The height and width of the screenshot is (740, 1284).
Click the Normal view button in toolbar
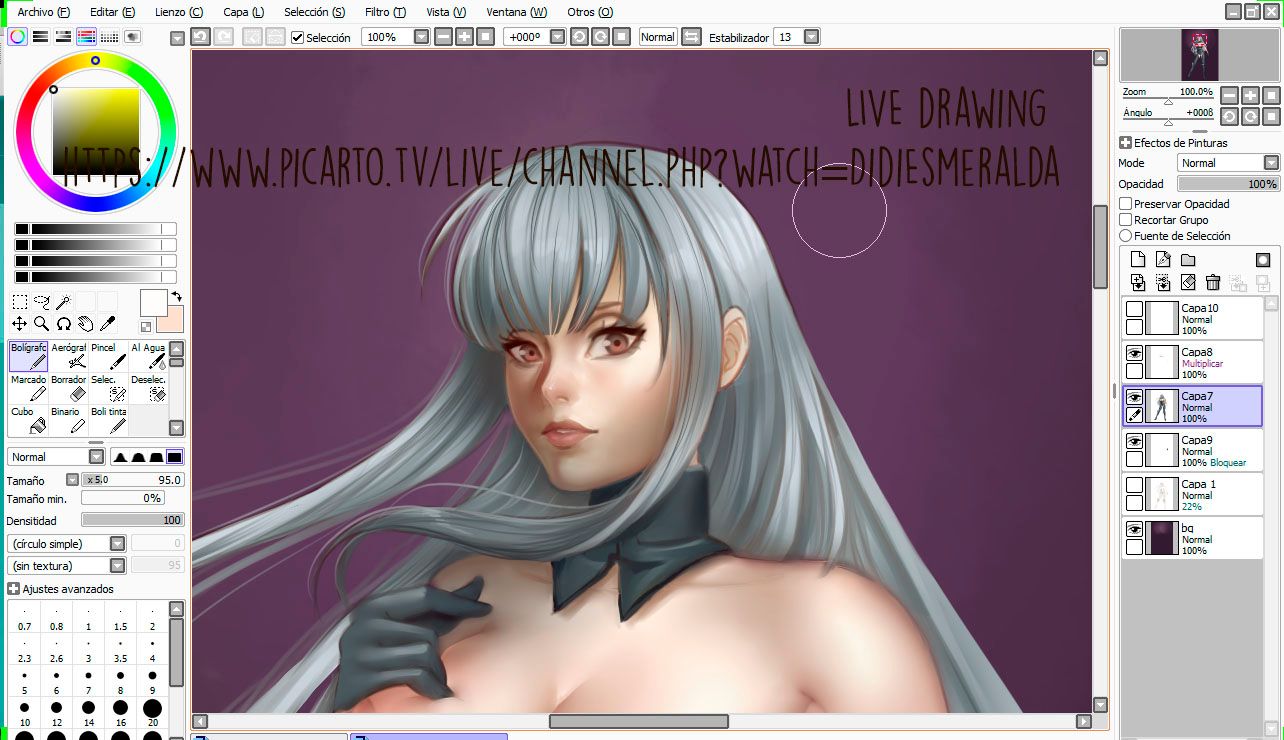(658, 37)
